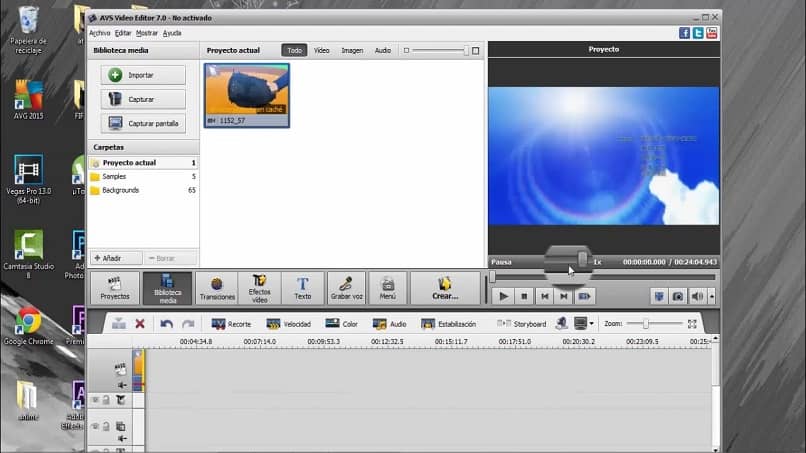Switch to Storyboard view
The width and height of the screenshot is (806, 453).
pos(521,324)
